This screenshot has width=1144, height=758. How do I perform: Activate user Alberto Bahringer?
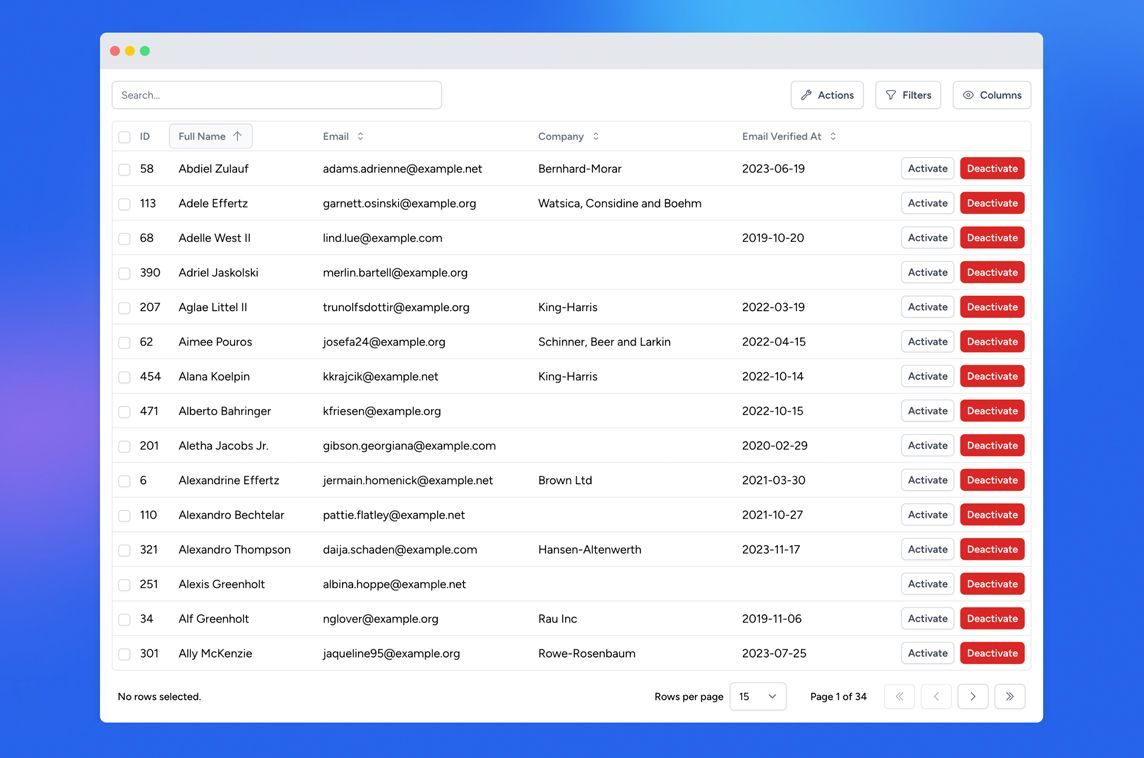[927, 411]
